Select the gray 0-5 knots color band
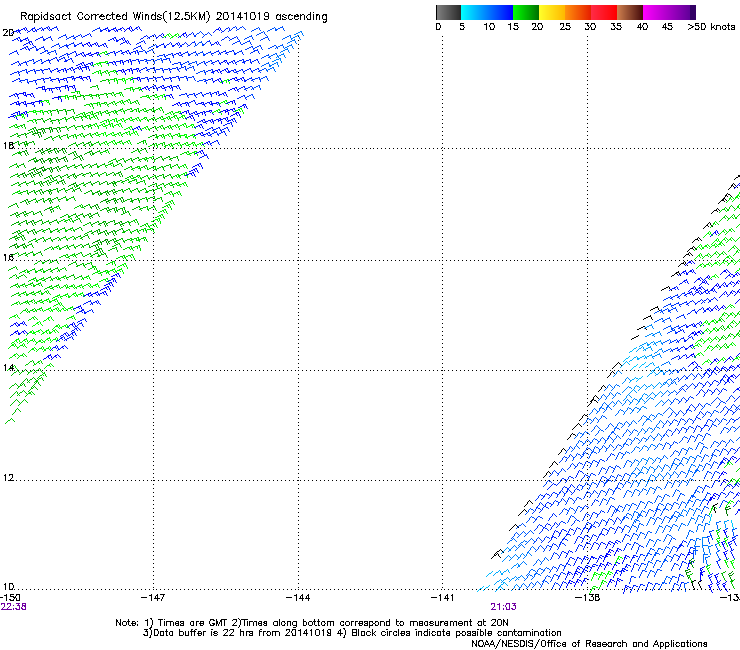This screenshot has height=650, width=740. tap(448, 12)
